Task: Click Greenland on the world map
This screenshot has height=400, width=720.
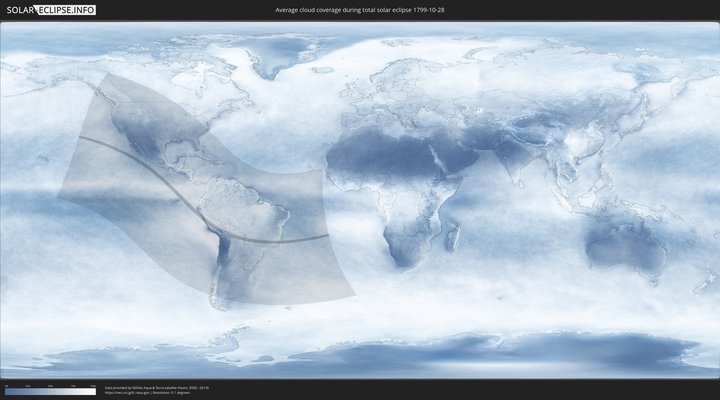Action: click(x=270, y=55)
